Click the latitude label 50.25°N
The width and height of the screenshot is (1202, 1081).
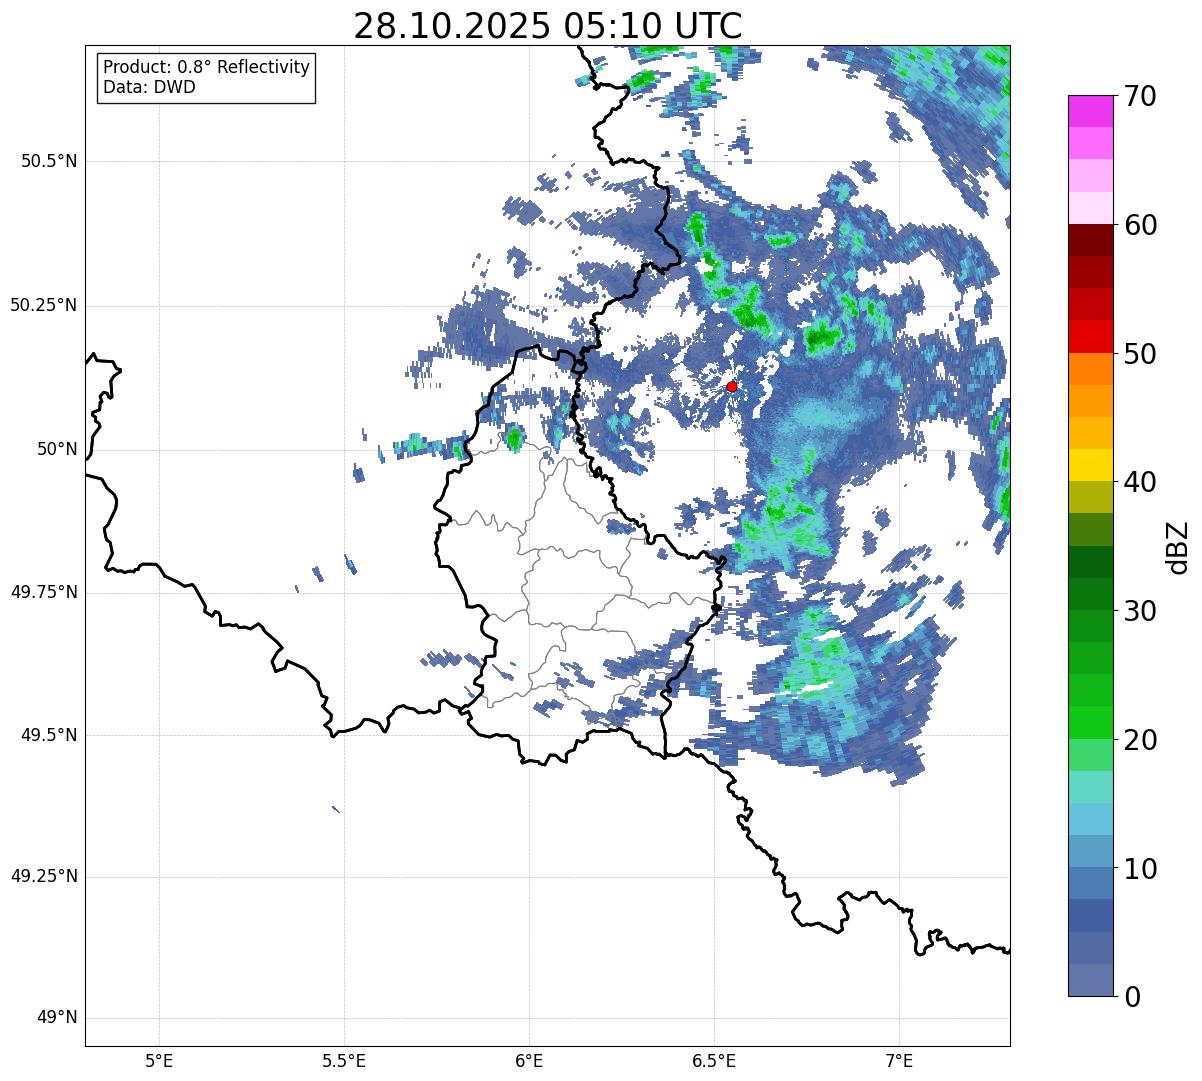click(x=44, y=305)
